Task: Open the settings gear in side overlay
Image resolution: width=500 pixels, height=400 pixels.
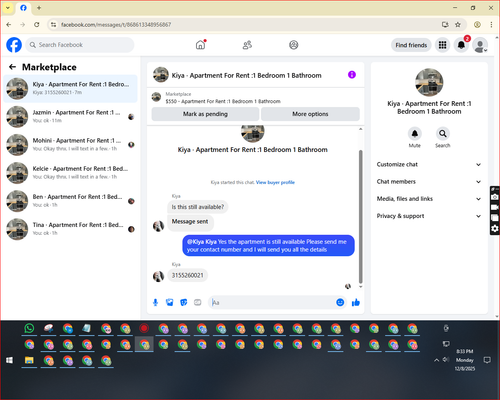Action: pos(495,228)
